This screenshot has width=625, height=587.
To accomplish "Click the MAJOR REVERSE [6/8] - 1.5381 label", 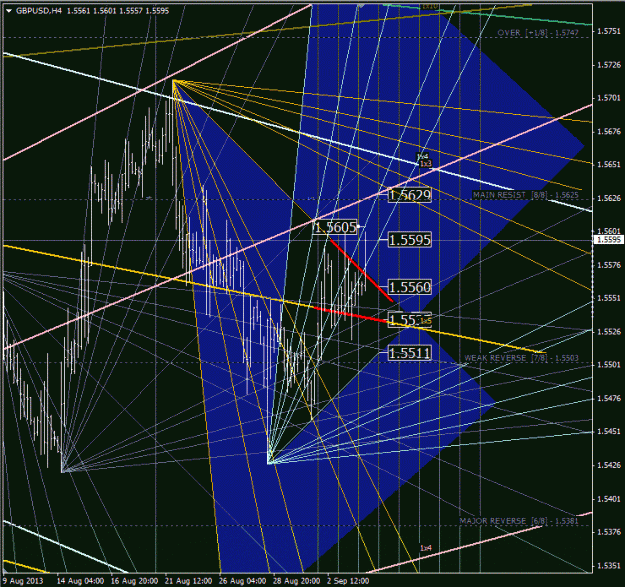I will [x=519, y=521].
